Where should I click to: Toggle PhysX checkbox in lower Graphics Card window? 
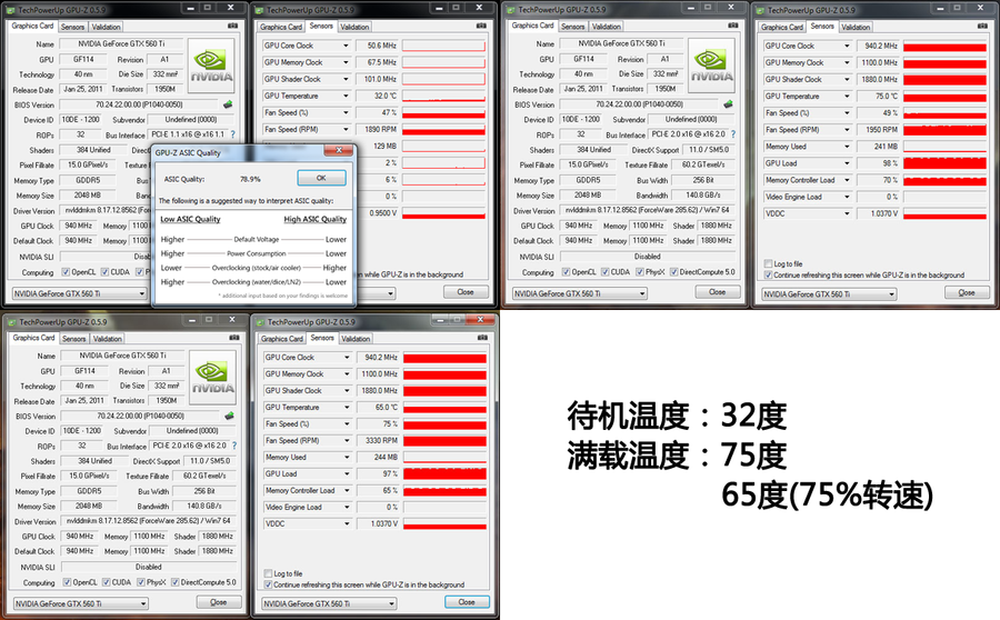pyautogui.click(x=141, y=582)
